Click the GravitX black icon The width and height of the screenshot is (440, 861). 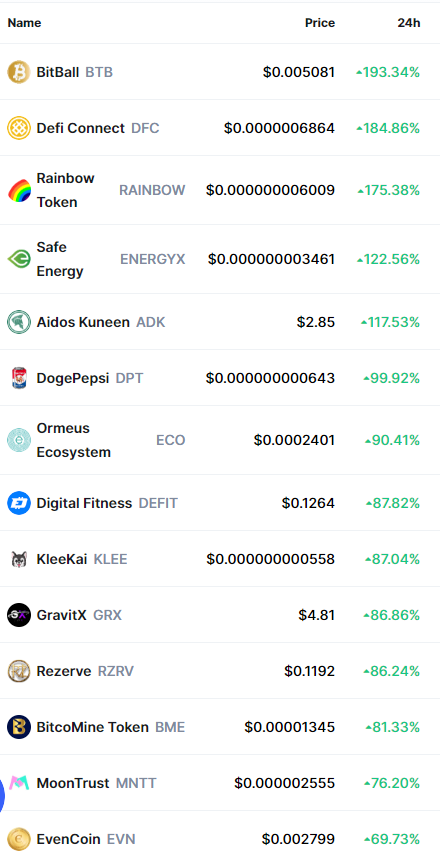click(x=19, y=615)
